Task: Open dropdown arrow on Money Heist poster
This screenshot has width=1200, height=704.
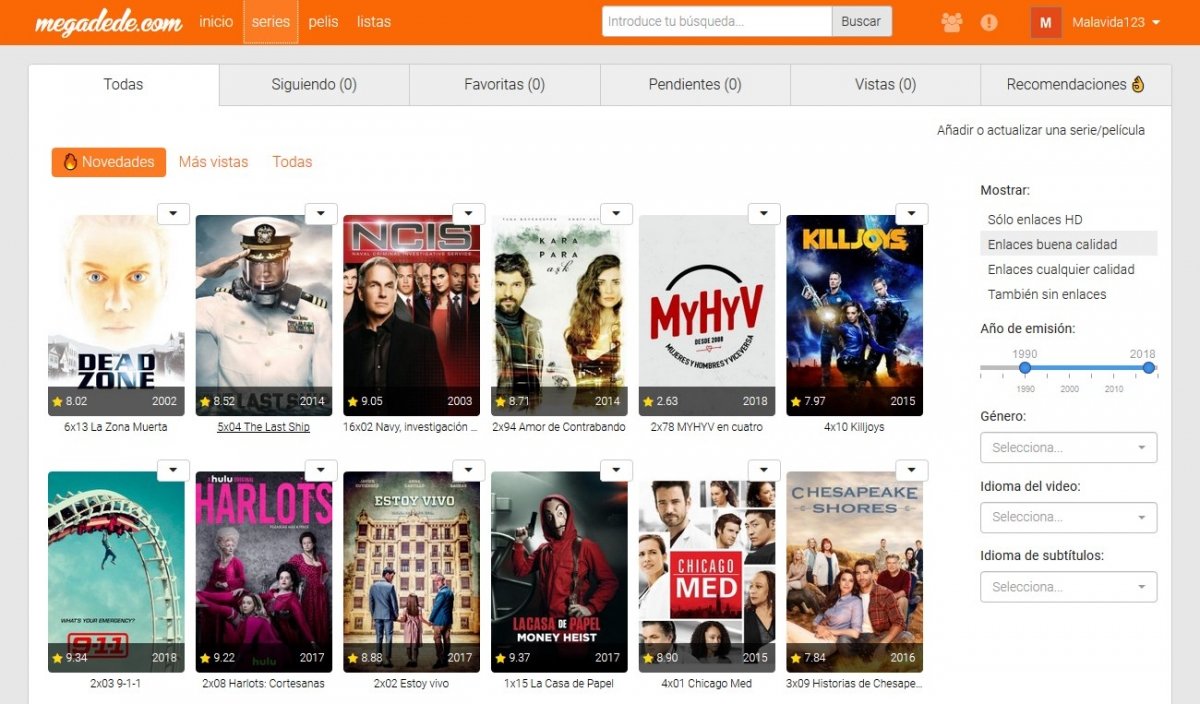Action: [x=617, y=470]
